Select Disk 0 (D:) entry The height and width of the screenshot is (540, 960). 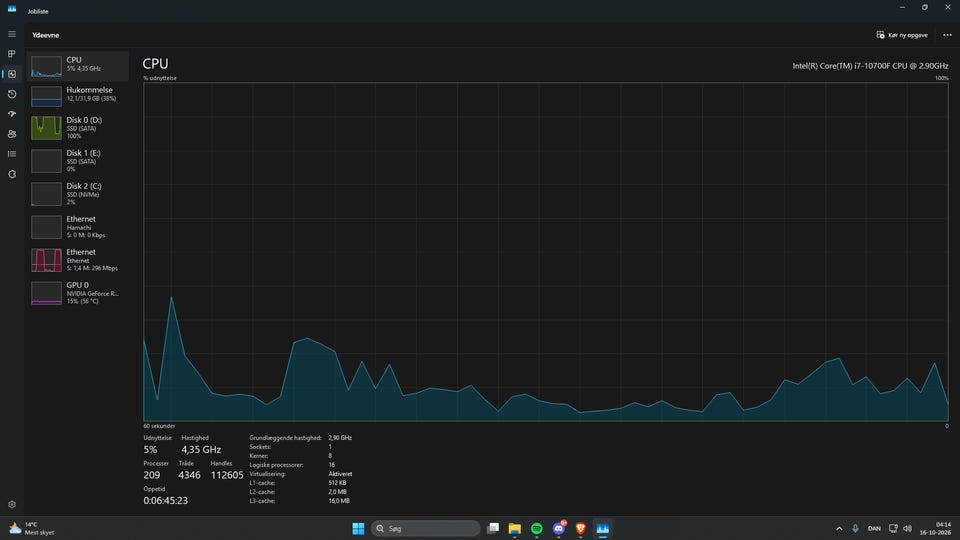click(78, 127)
